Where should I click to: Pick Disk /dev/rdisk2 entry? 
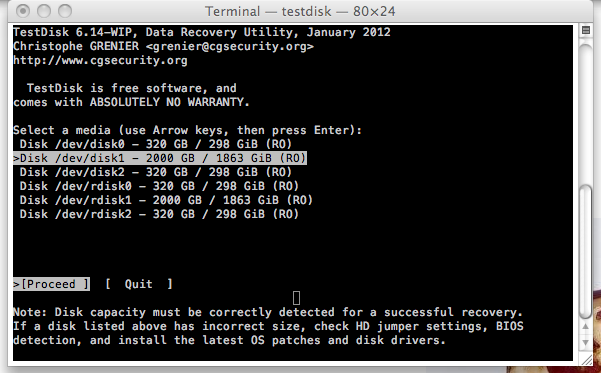coord(159,214)
